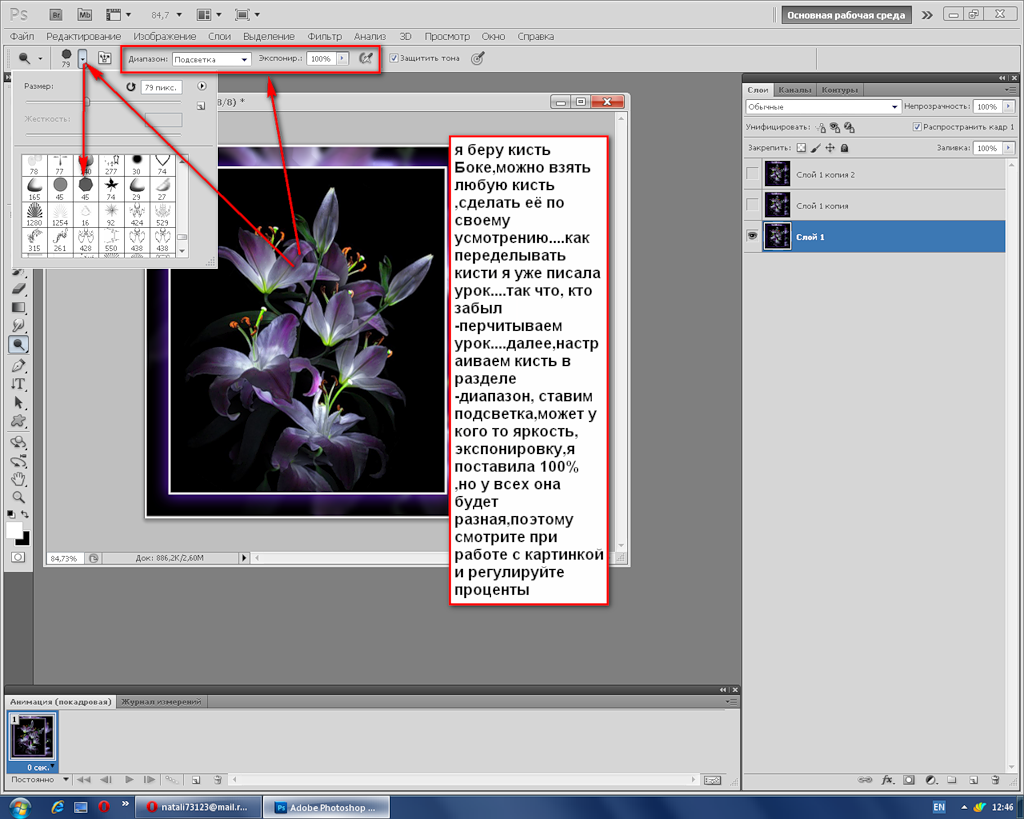Screen dimensions: 1024x819
Task: Pick the Hand tool
Action: (x=18, y=478)
